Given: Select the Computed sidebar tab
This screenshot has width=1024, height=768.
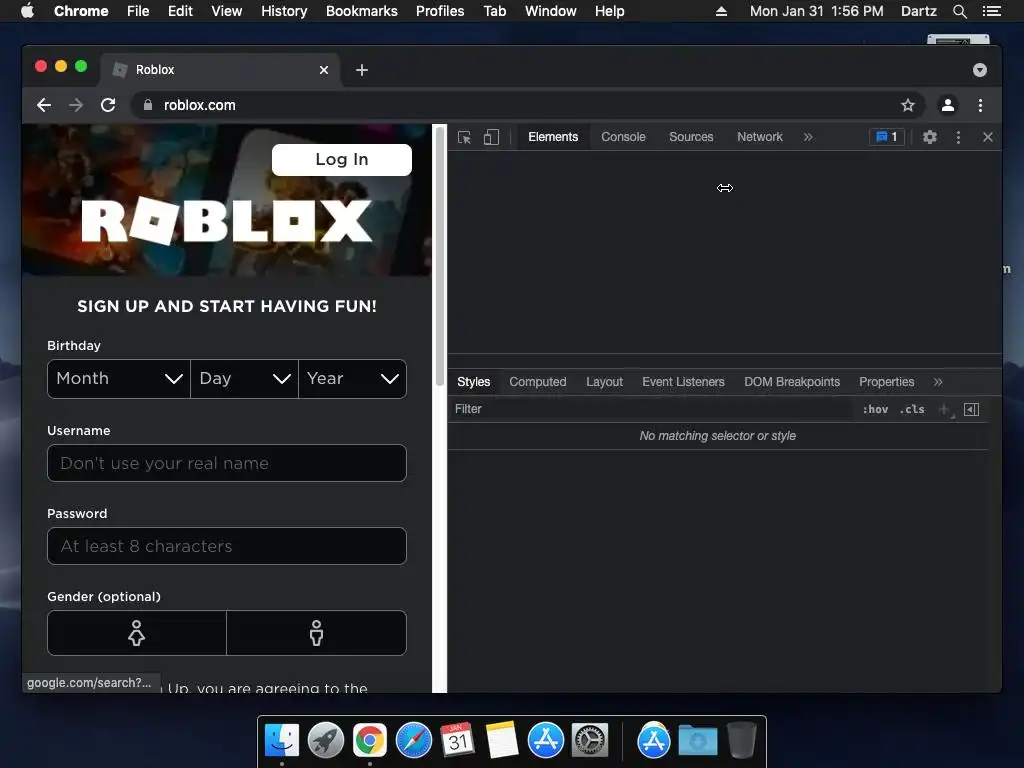Looking at the screenshot, I should (537, 382).
